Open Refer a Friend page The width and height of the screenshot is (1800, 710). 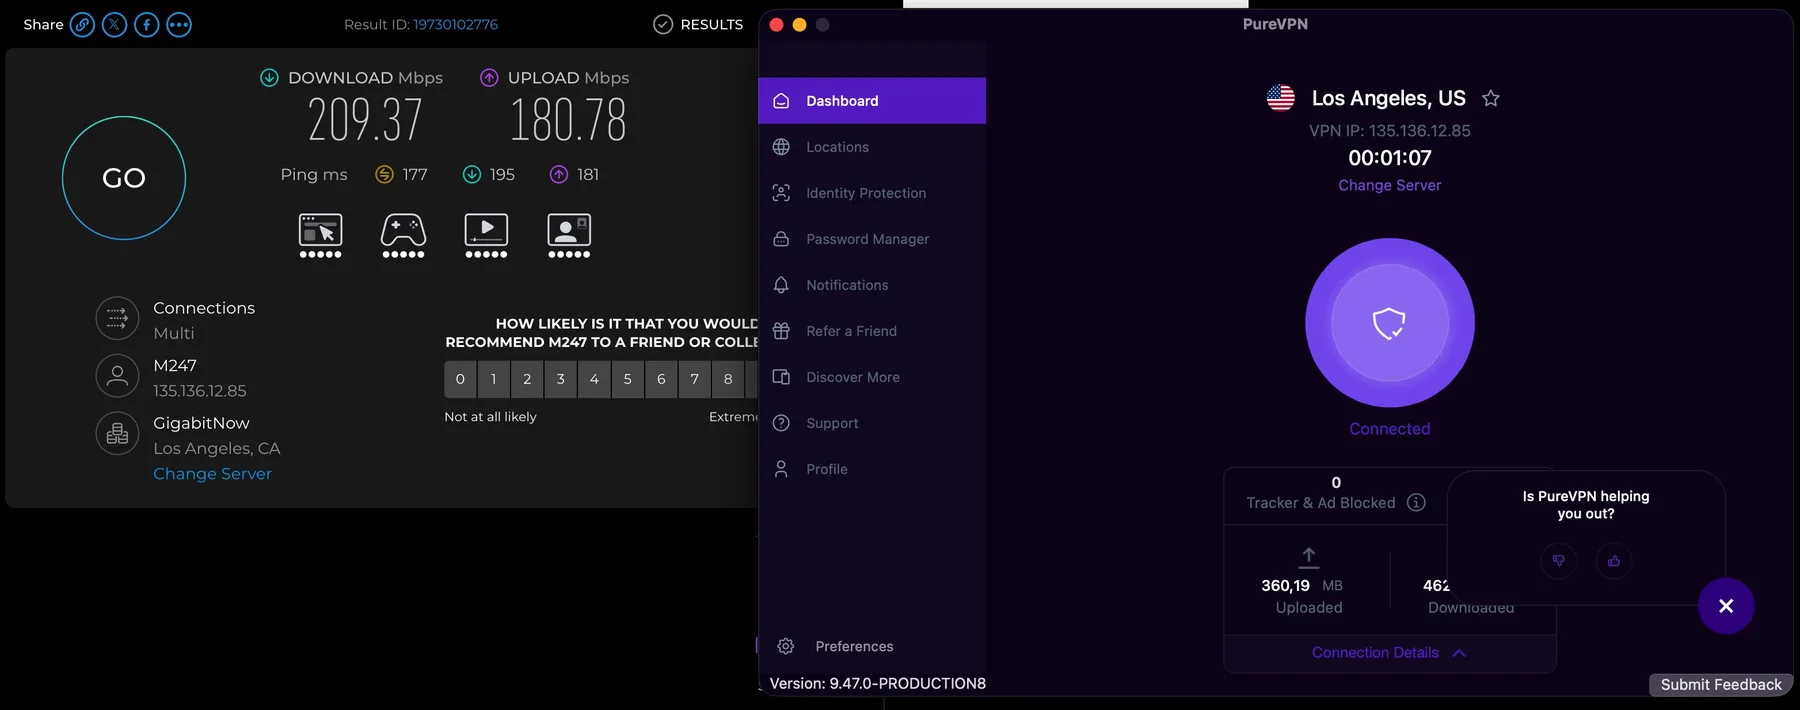872,331
